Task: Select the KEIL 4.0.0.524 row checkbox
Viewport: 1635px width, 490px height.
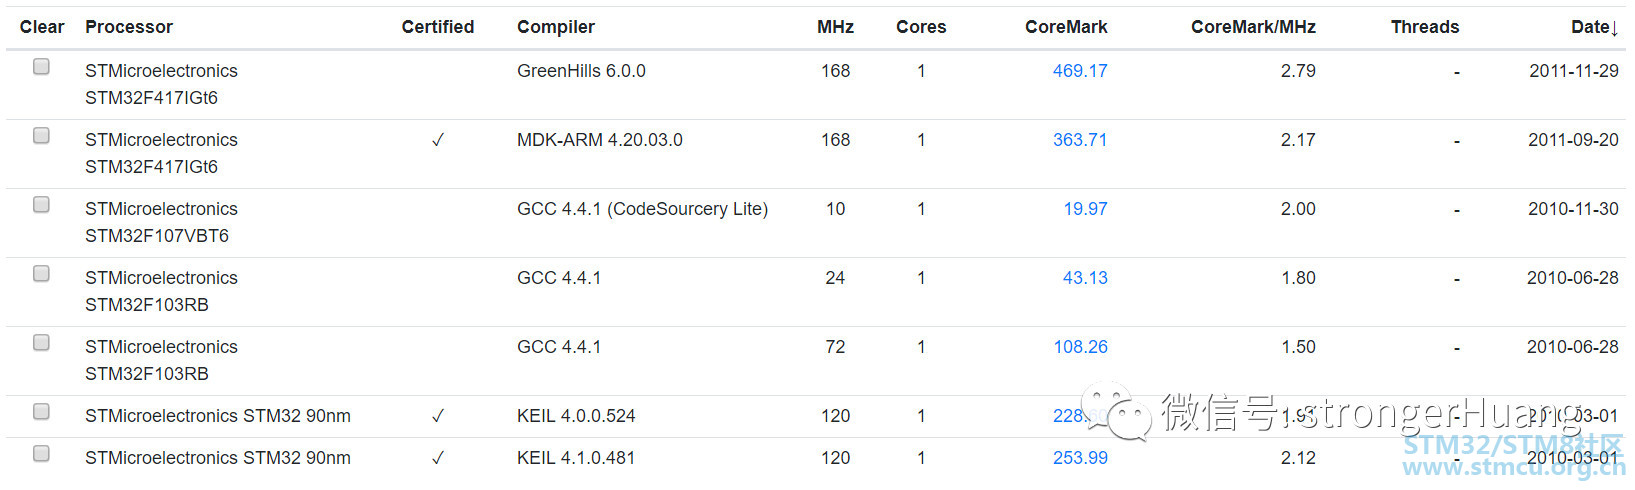Action: click(x=41, y=412)
